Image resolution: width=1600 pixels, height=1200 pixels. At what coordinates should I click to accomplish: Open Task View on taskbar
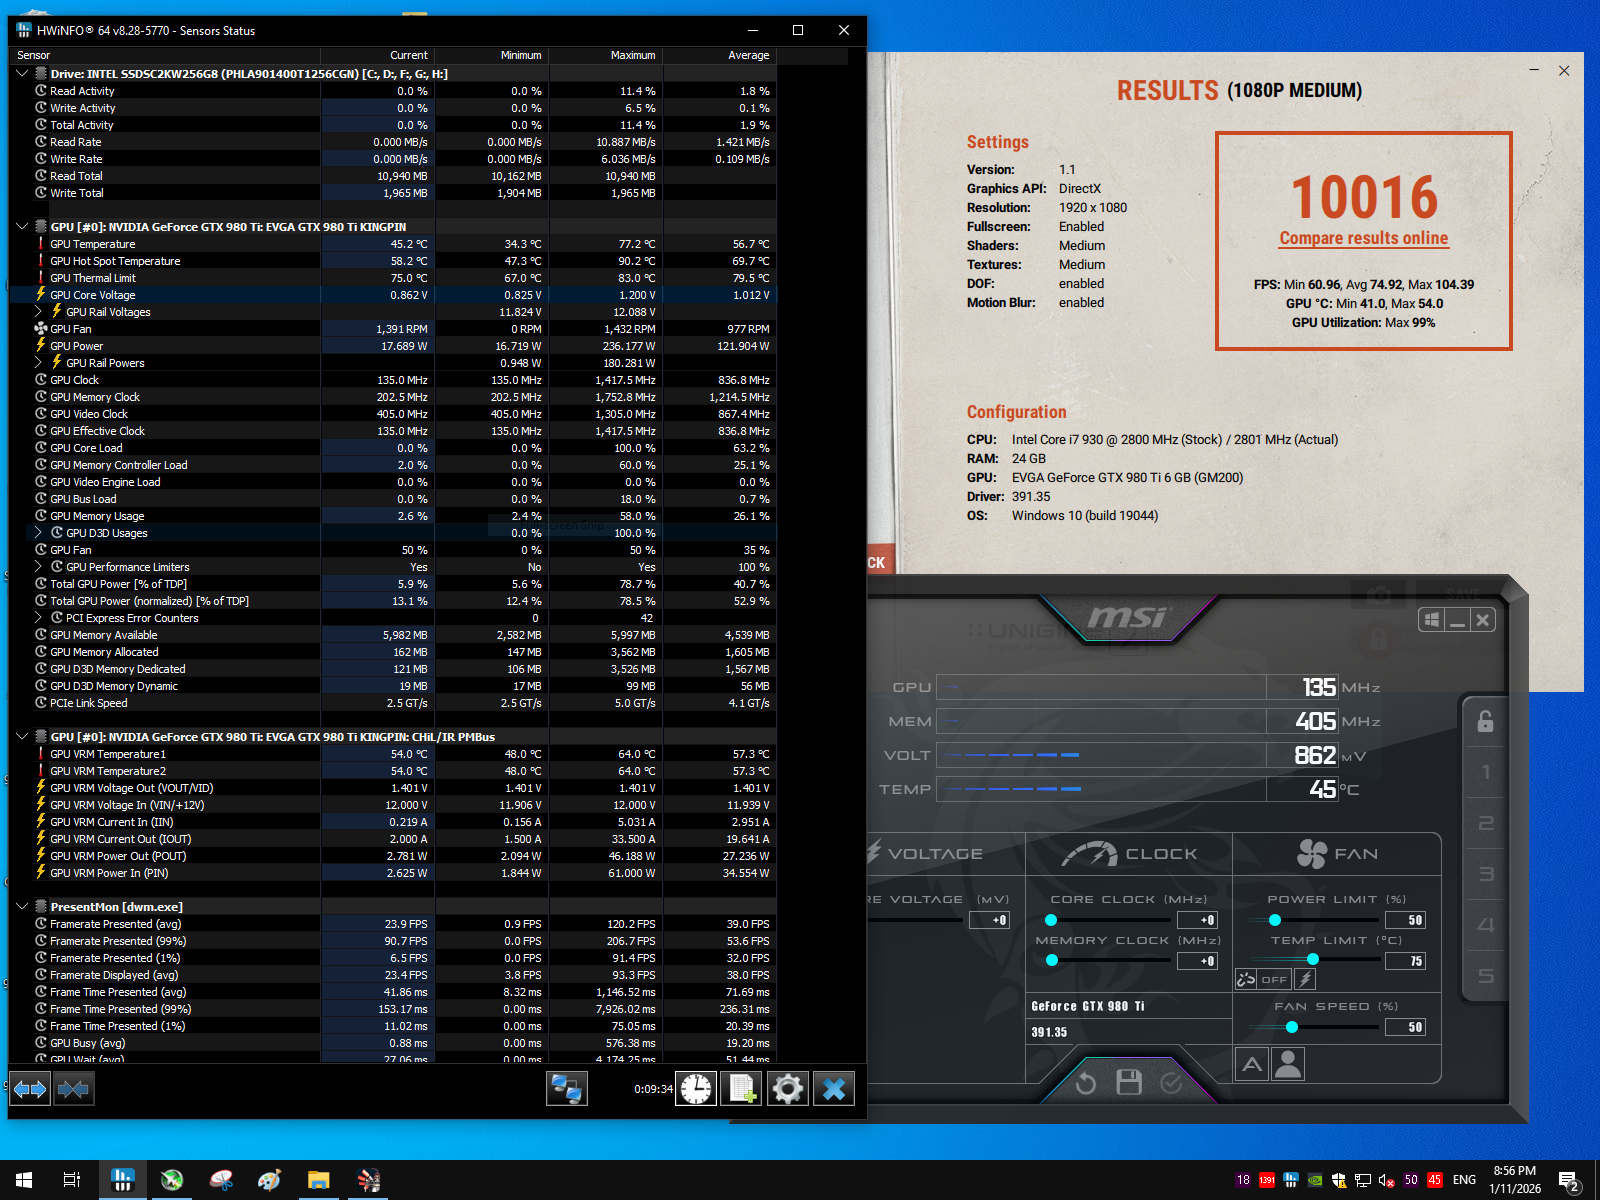72,1180
